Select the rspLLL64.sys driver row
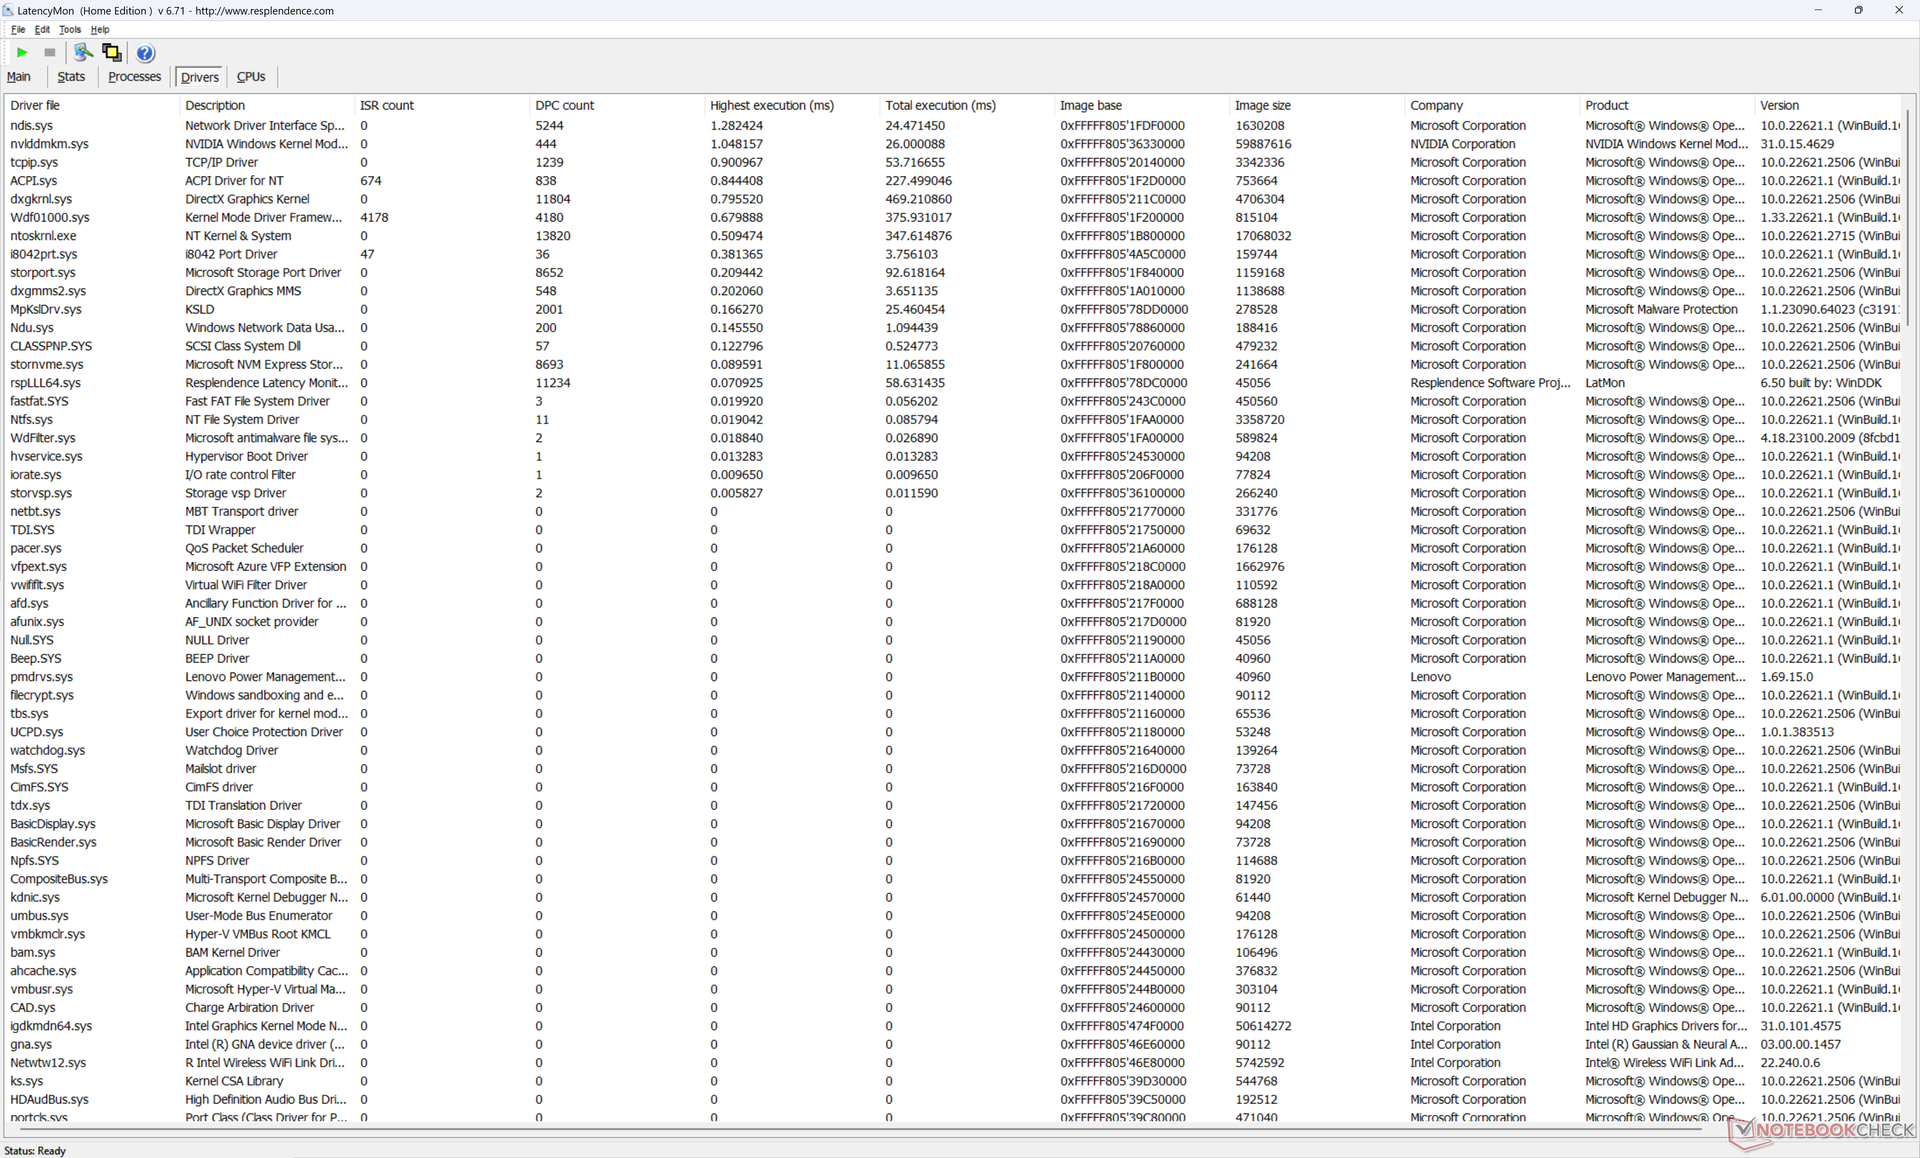 point(954,383)
